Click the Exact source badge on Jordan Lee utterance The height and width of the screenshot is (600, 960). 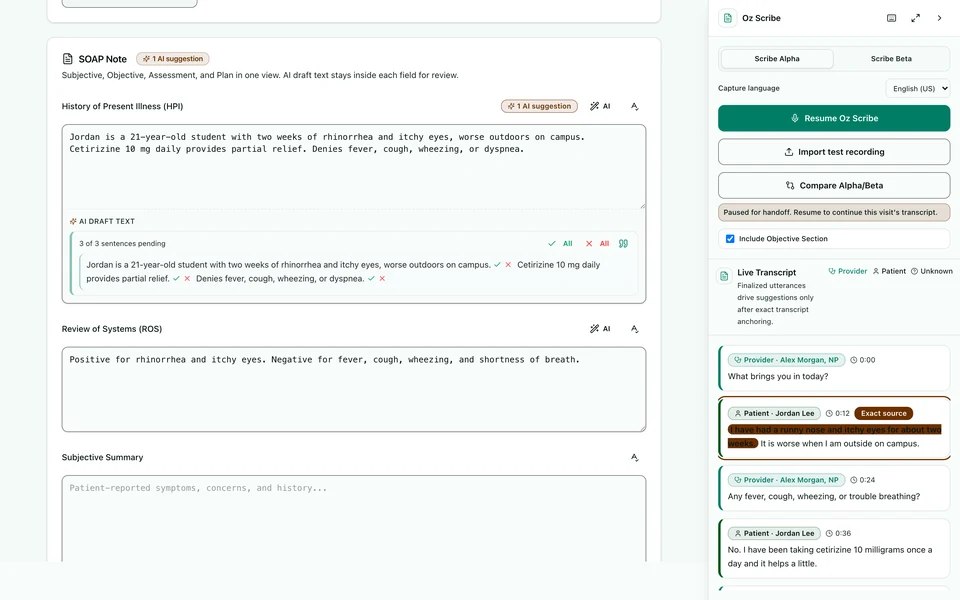tap(883, 413)
